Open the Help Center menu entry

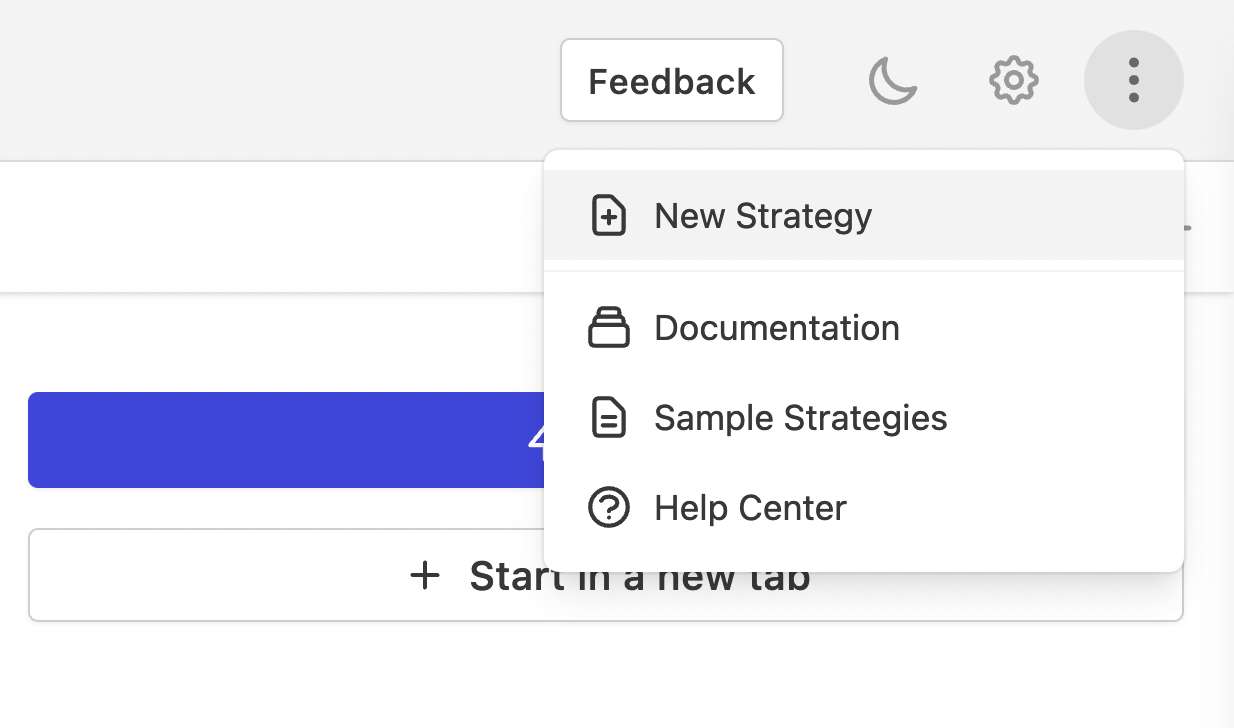pyautogui.click(x=864, y=508)
